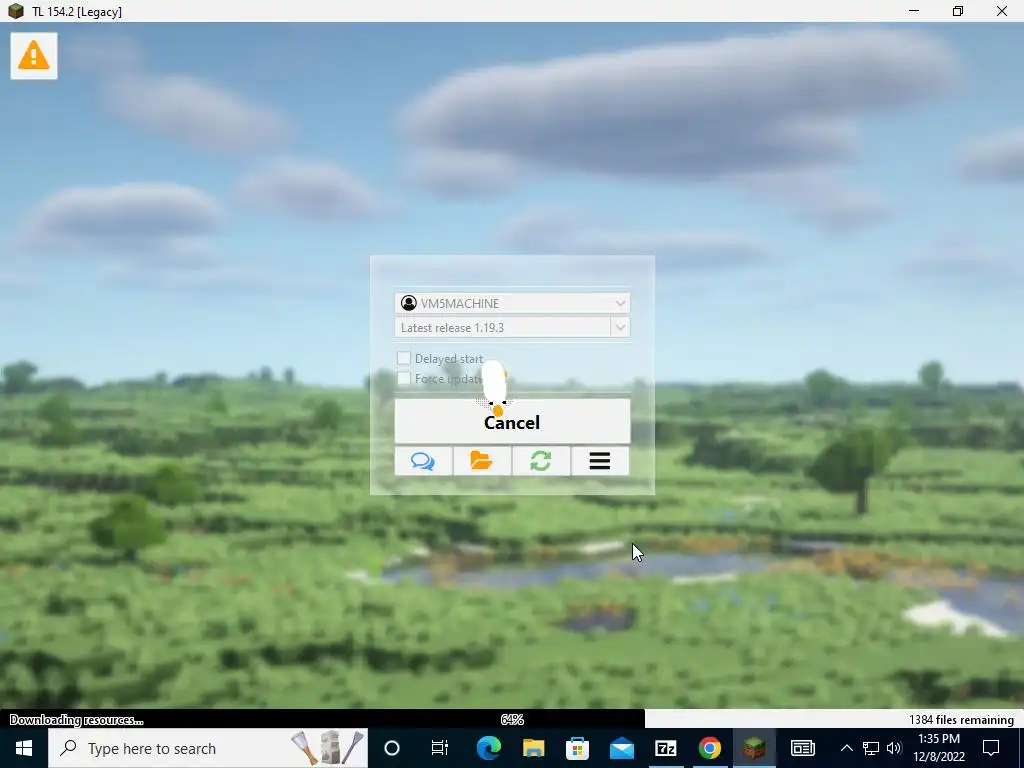Click the green refresh arrows icon

[x=541, y=461]
